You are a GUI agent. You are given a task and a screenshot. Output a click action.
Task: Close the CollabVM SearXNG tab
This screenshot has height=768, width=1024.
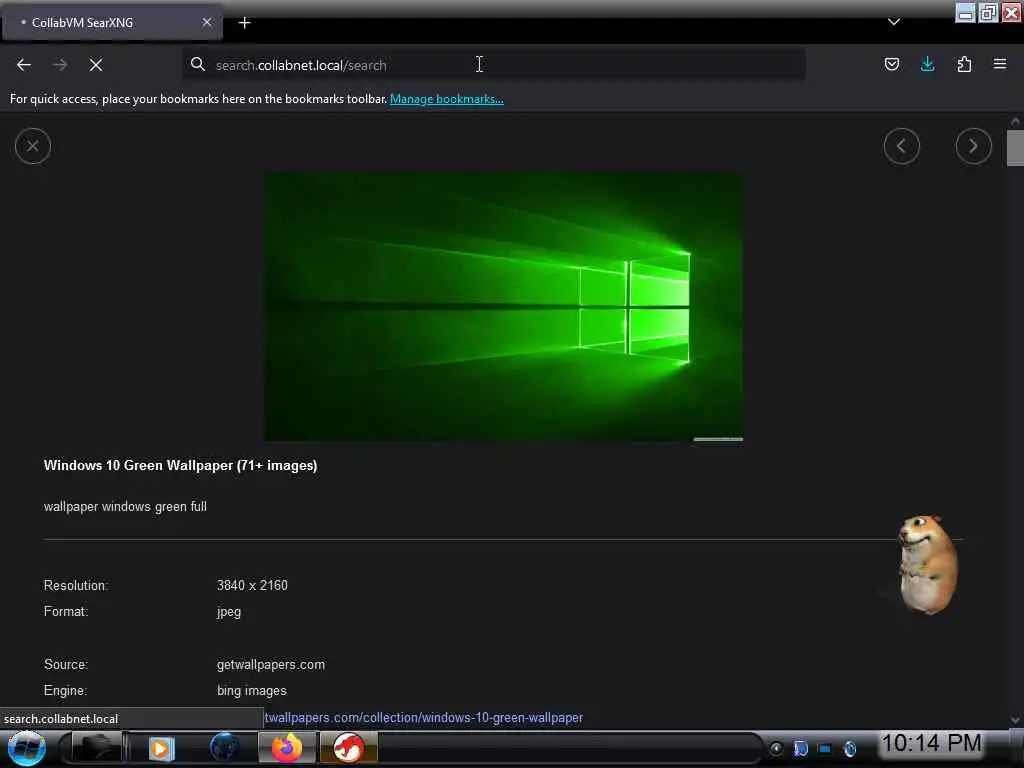[207, 22]
